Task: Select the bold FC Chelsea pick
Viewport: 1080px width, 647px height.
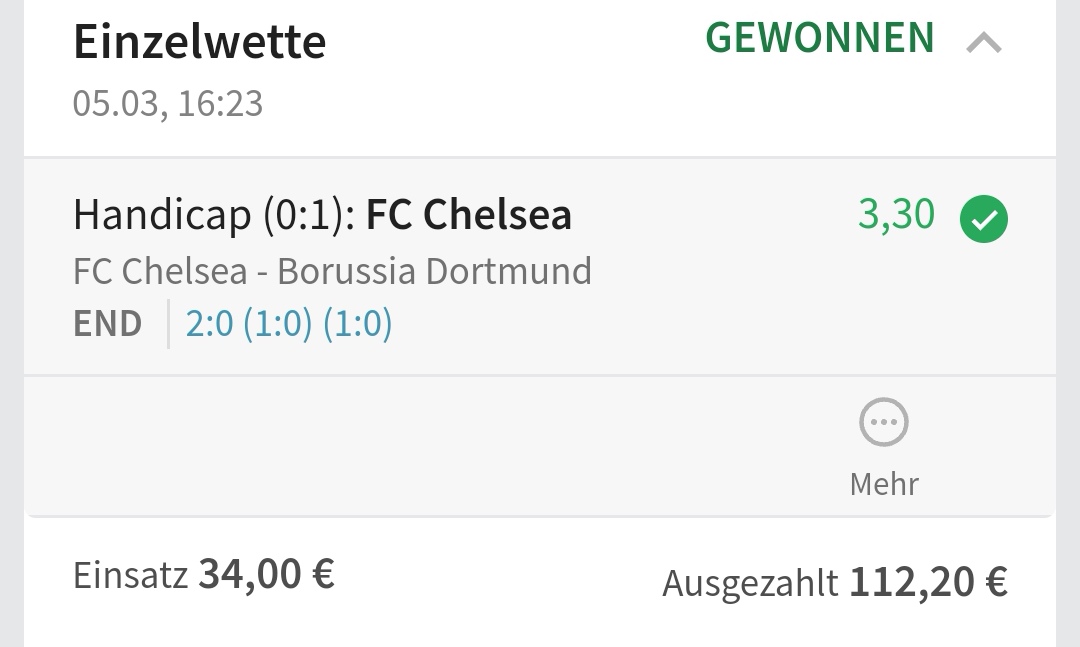Action: (469, 215)
